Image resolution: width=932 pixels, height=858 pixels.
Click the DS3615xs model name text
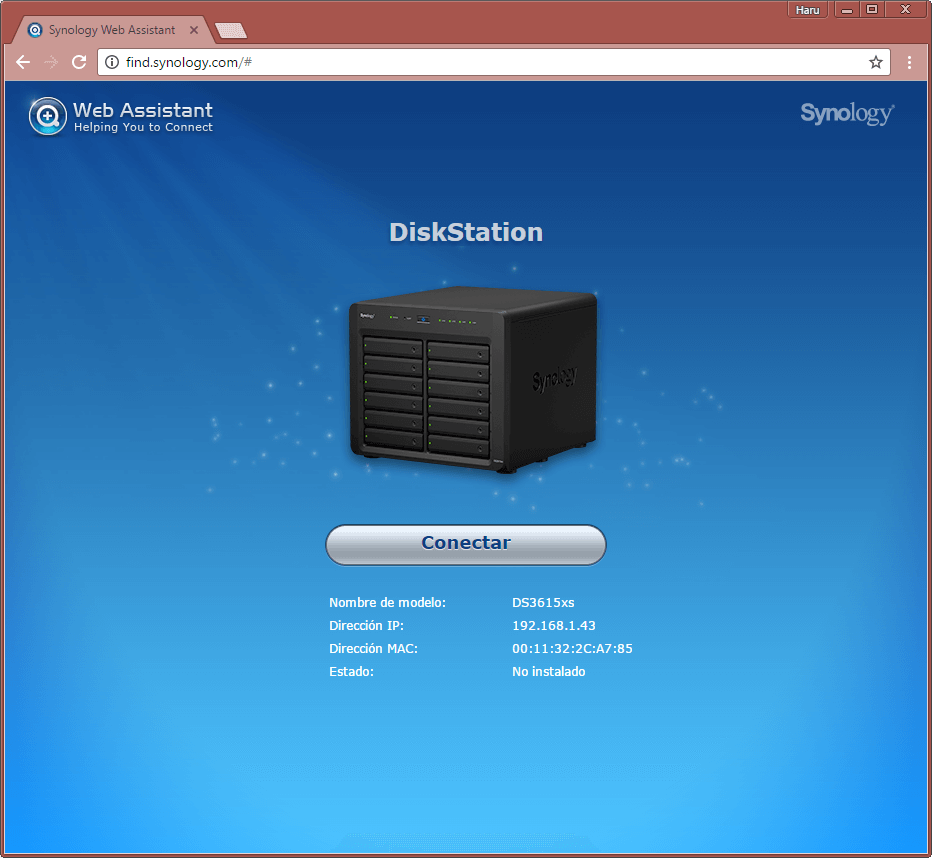coord(543,603)
